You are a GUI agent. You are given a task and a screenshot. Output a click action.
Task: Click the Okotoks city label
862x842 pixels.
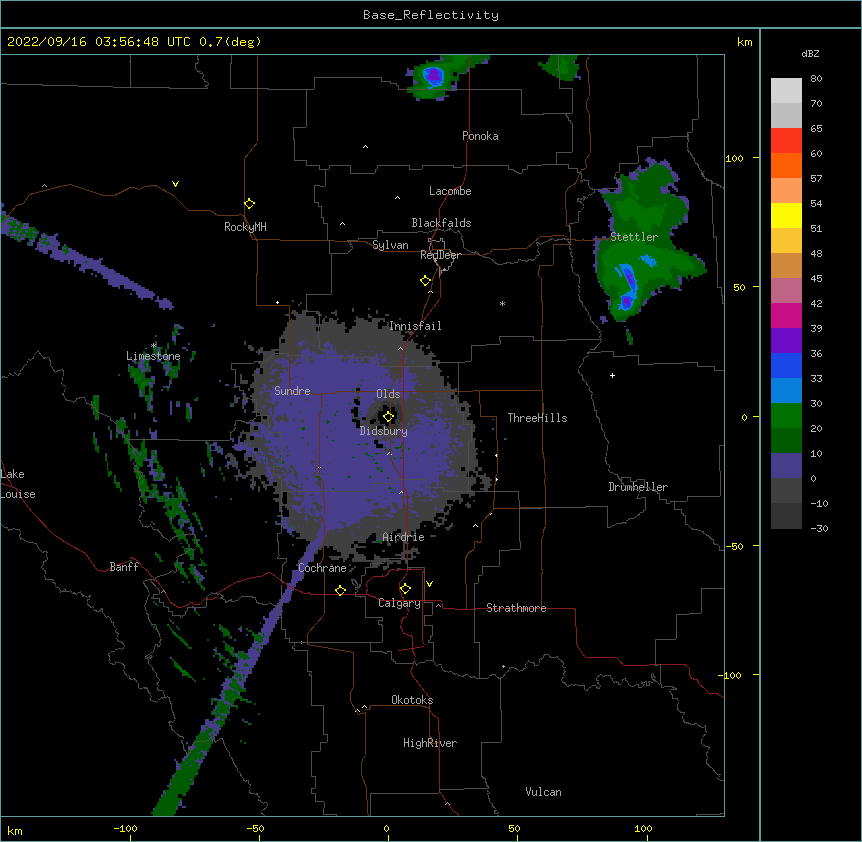pyautogui.click(x=412, y=700)
